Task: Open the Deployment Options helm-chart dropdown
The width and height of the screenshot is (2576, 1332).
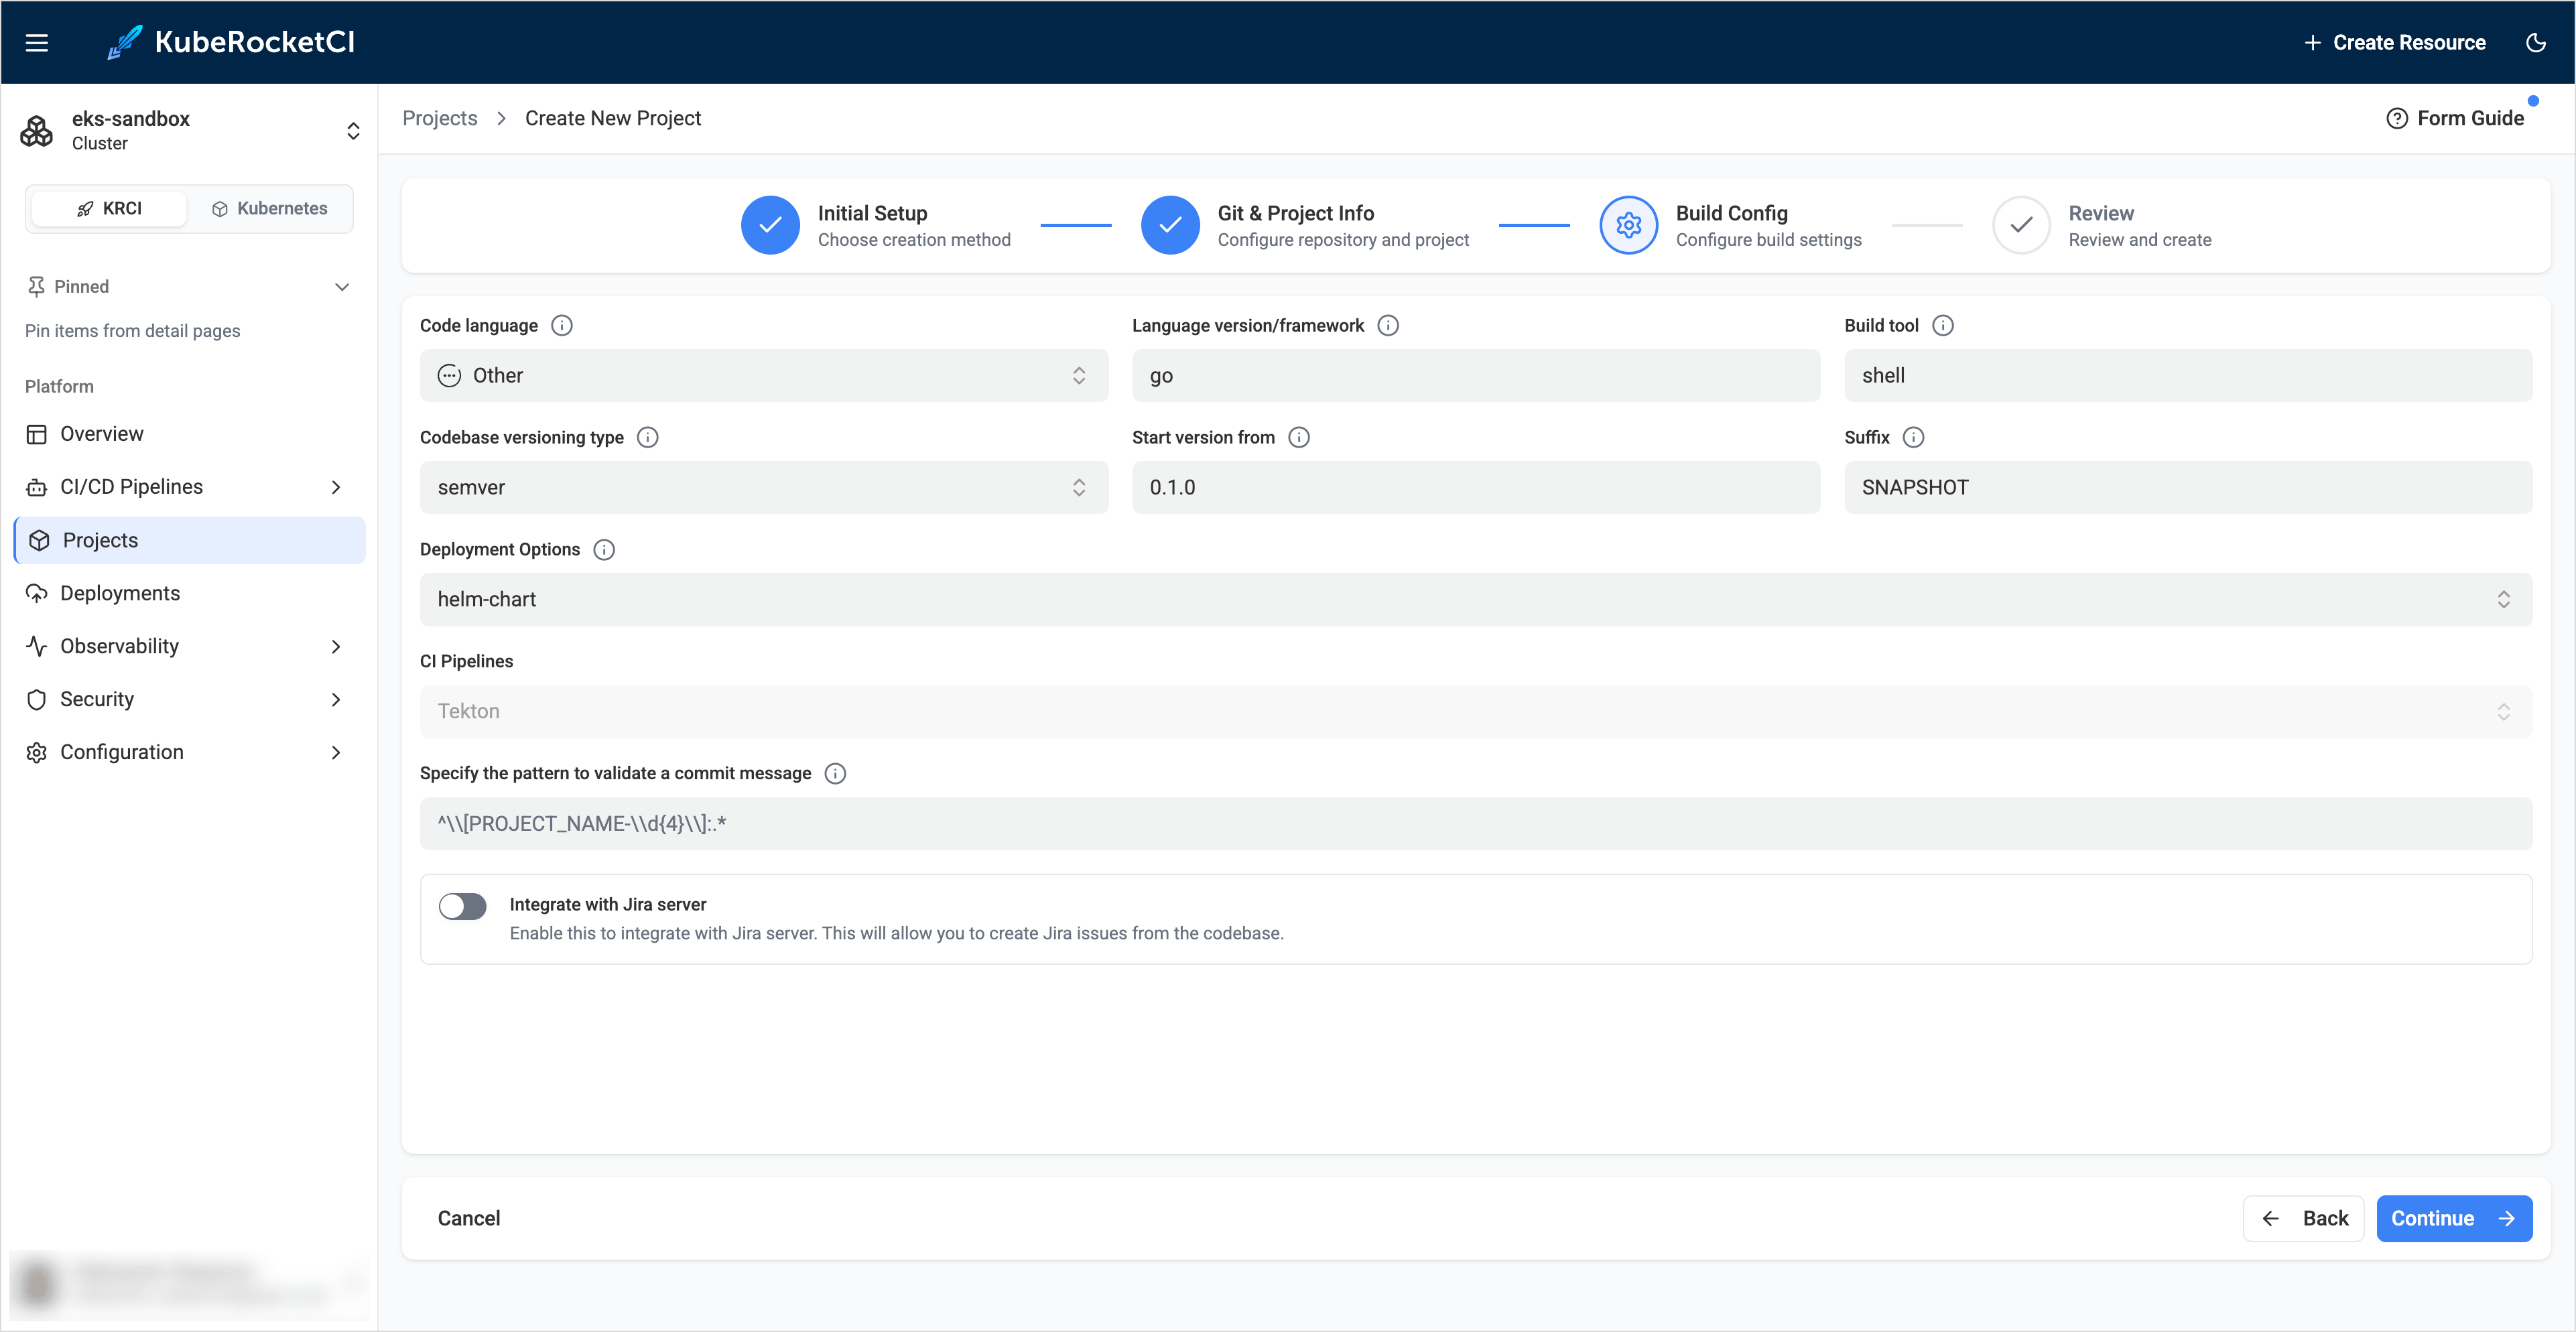Action: (x=1476, y=599)
